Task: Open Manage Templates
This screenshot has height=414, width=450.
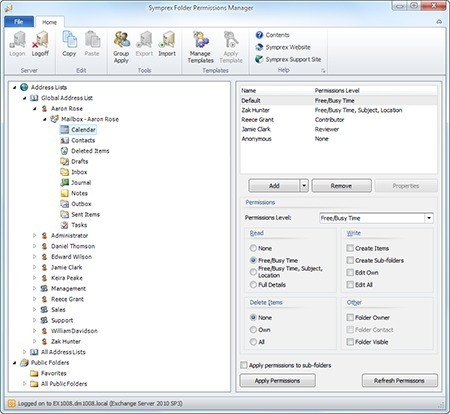Action: [x=200, y=47]
